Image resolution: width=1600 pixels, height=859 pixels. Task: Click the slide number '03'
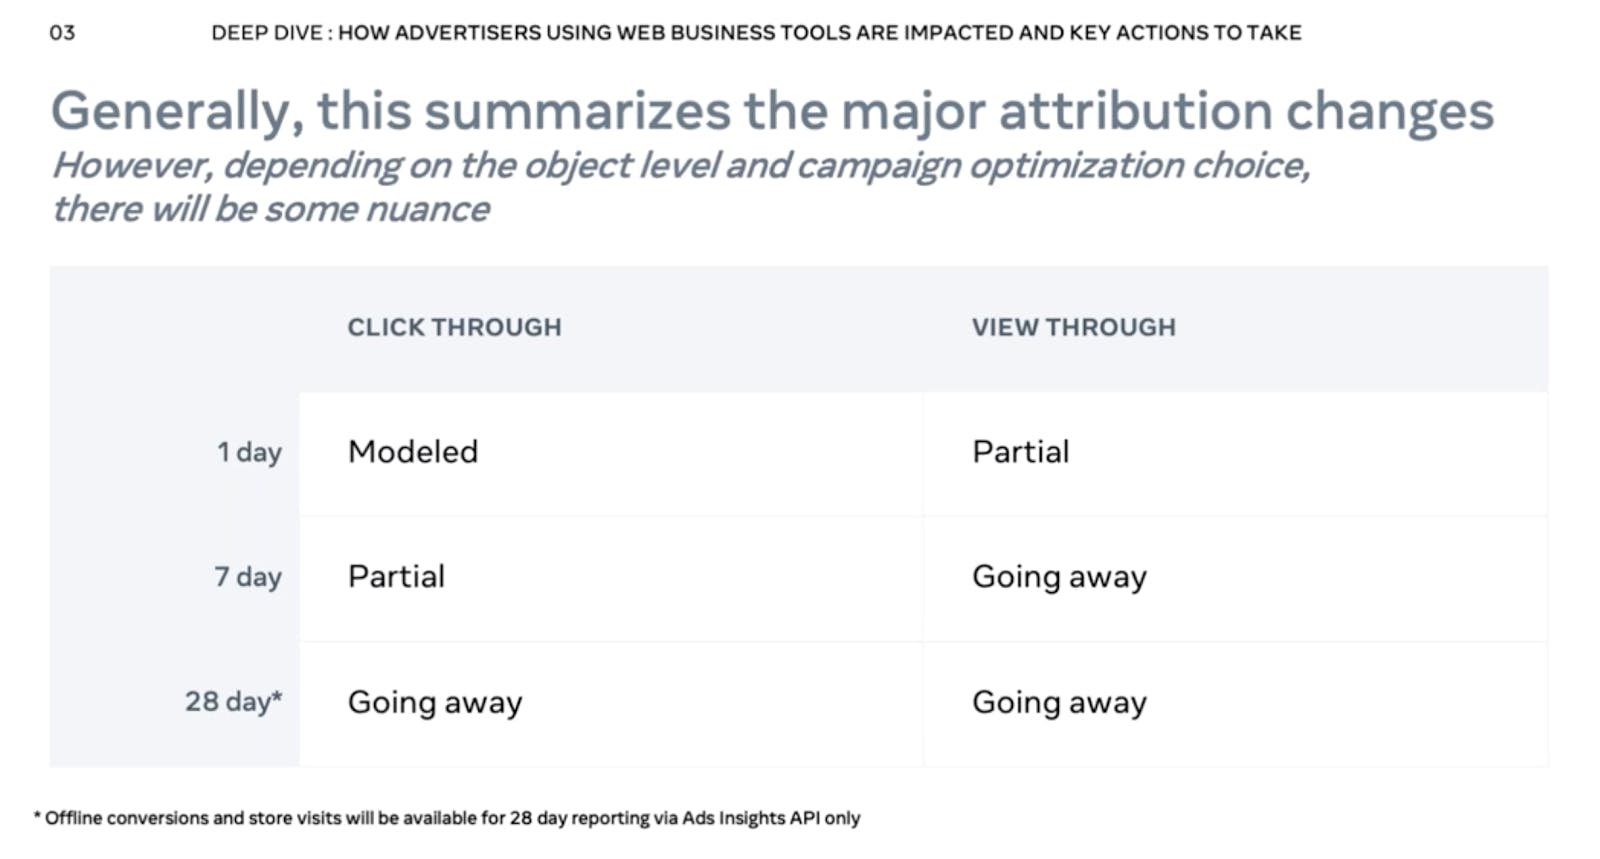click(x=62, y=33)
